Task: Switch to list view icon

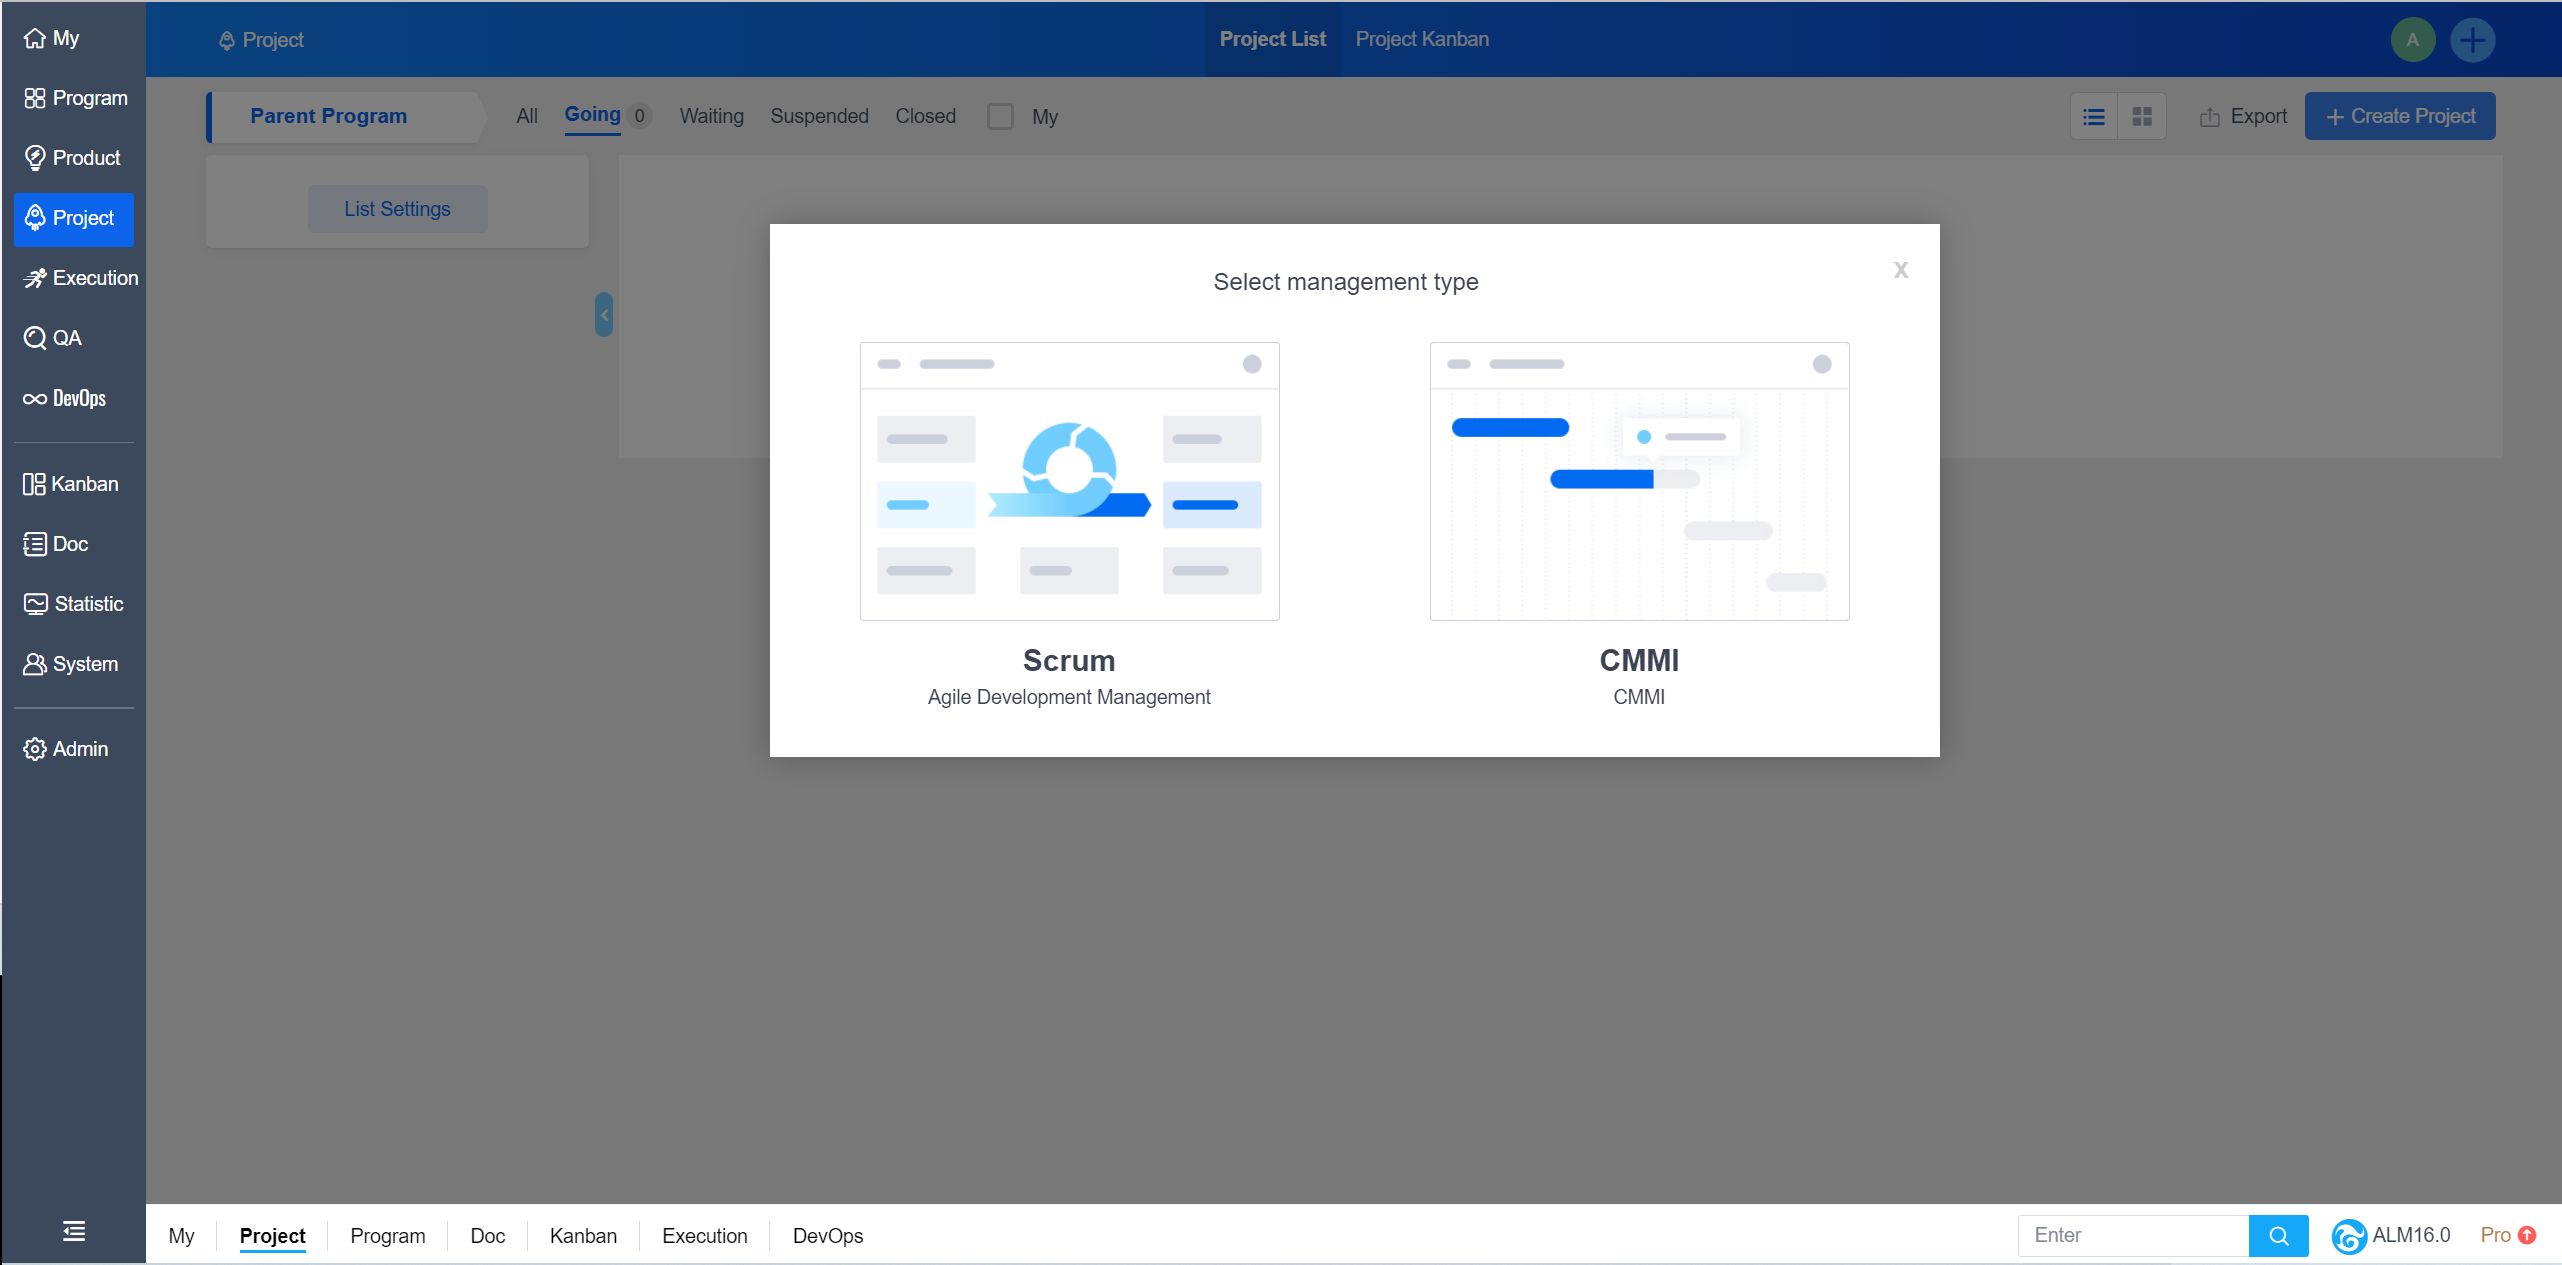Action: point(2094,117)
